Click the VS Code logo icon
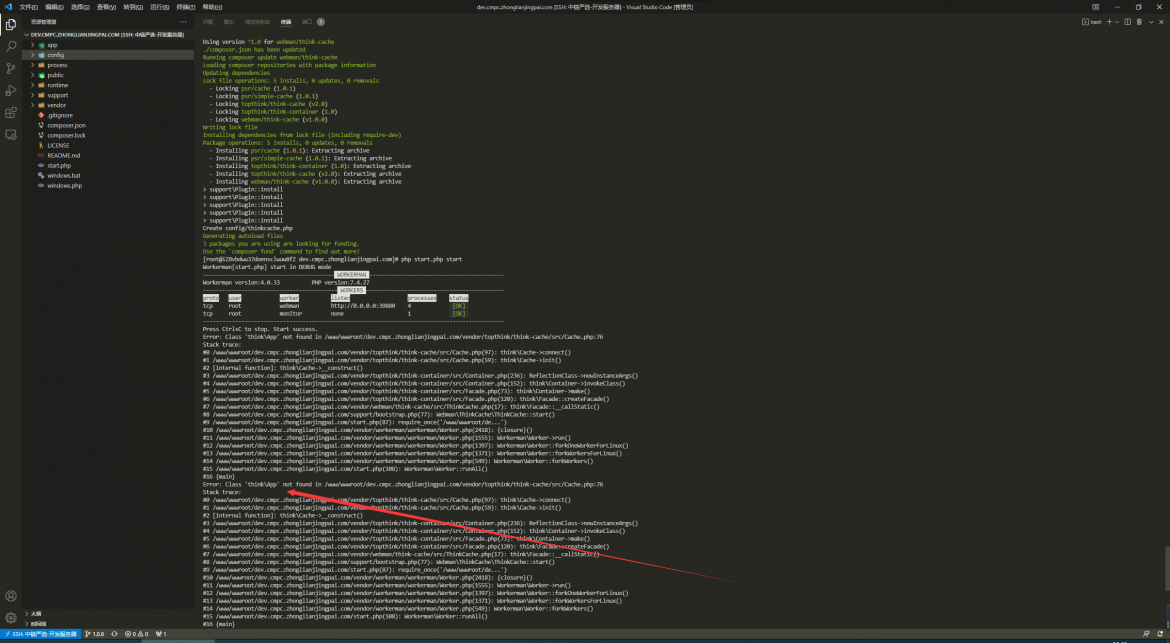This screenshot has width=1170, height=643. [8, 7]
